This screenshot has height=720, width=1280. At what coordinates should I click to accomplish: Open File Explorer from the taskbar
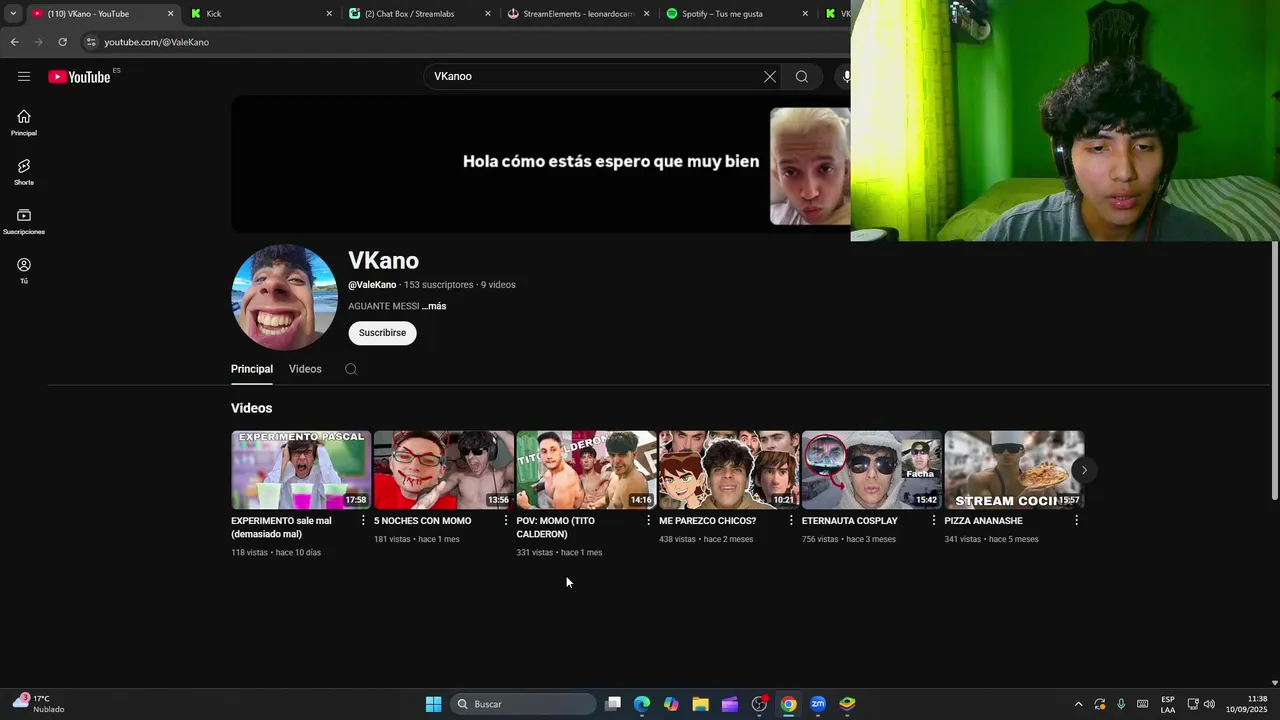pyautogui.click(x=701, y=704)
